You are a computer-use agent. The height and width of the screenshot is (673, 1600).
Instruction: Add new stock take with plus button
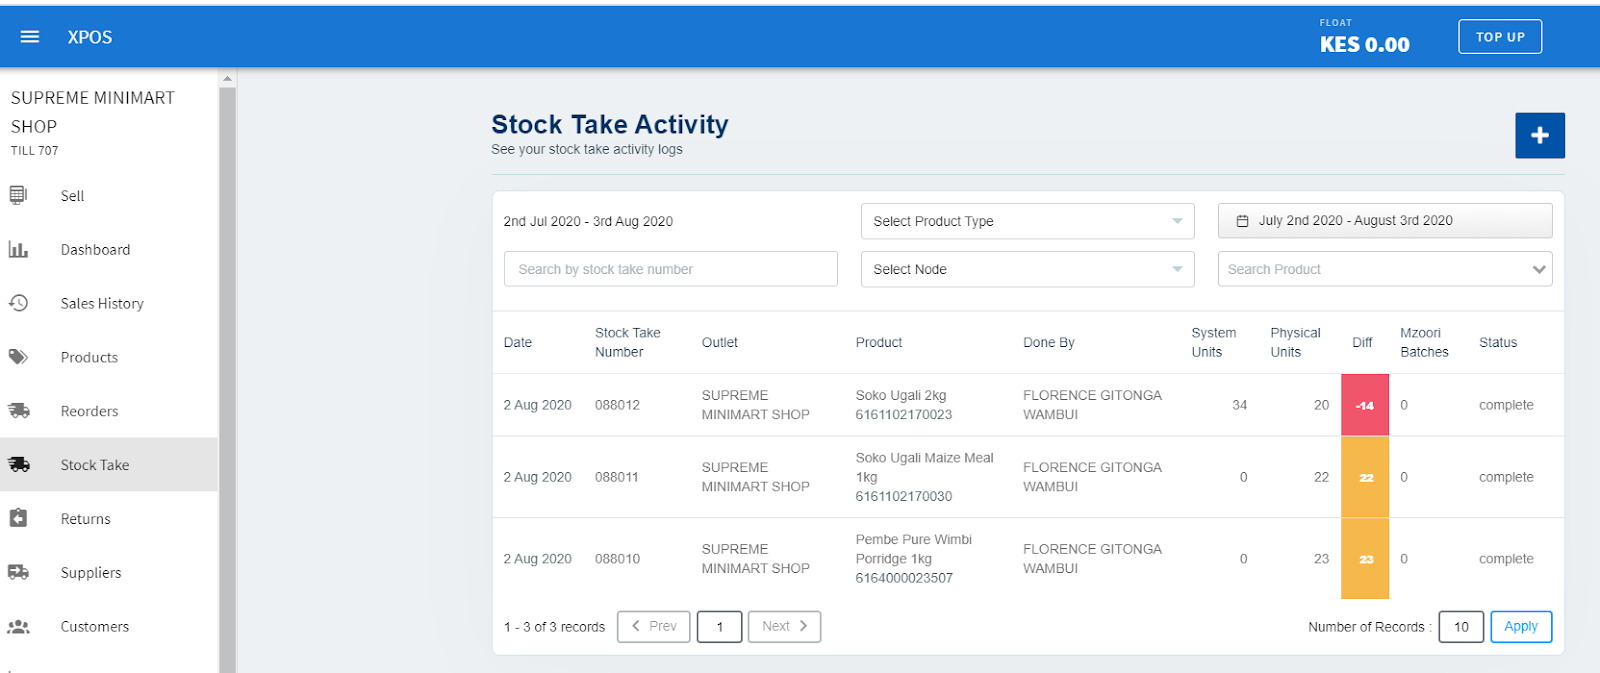click(1539, 135)
